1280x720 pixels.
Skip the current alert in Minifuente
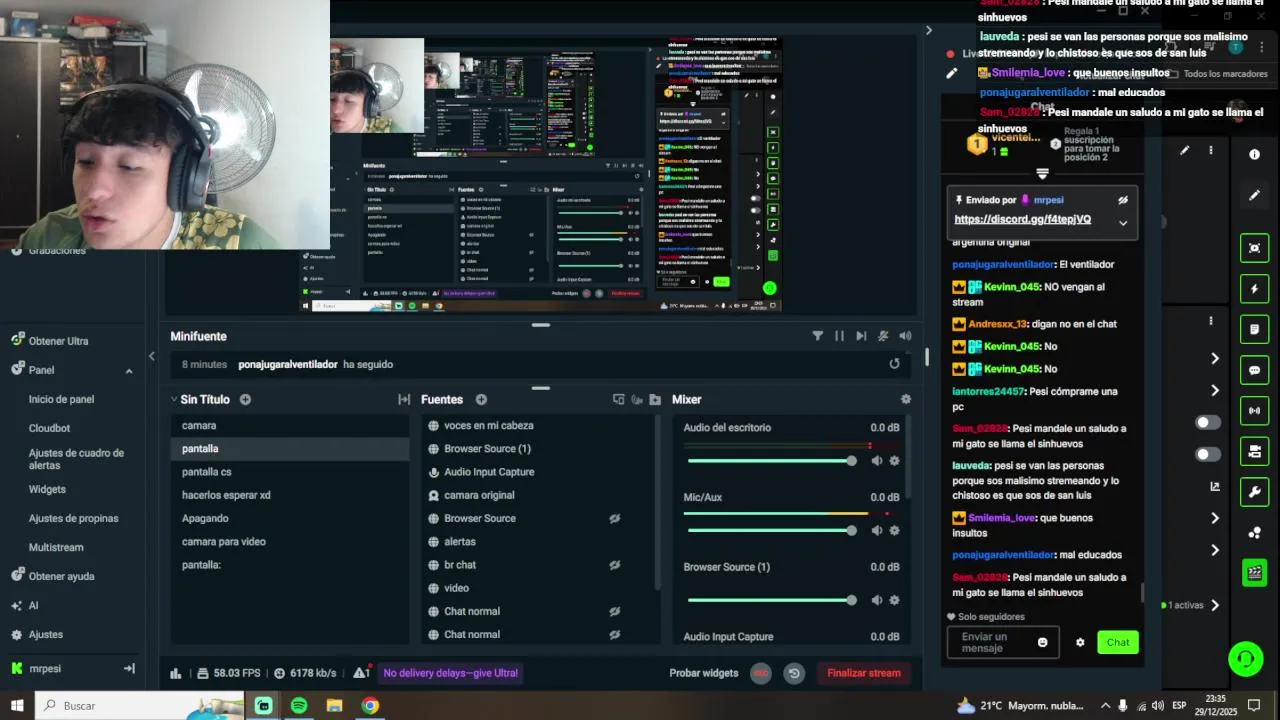point(861,336)
